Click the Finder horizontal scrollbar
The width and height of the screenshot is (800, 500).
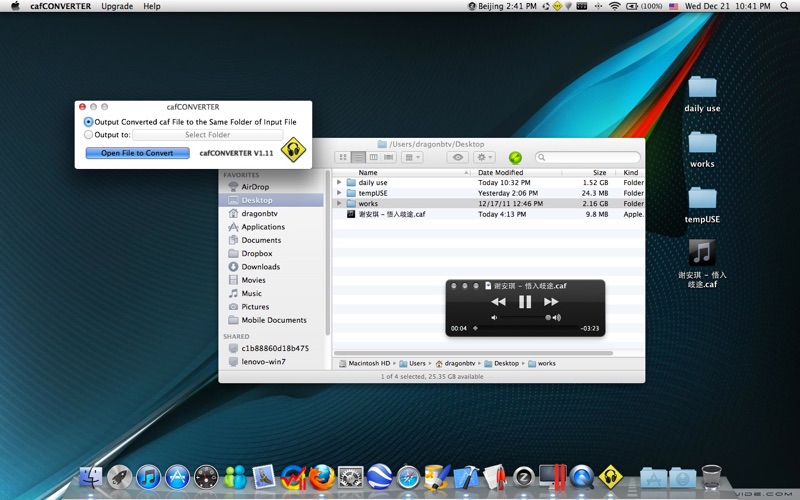473,353
